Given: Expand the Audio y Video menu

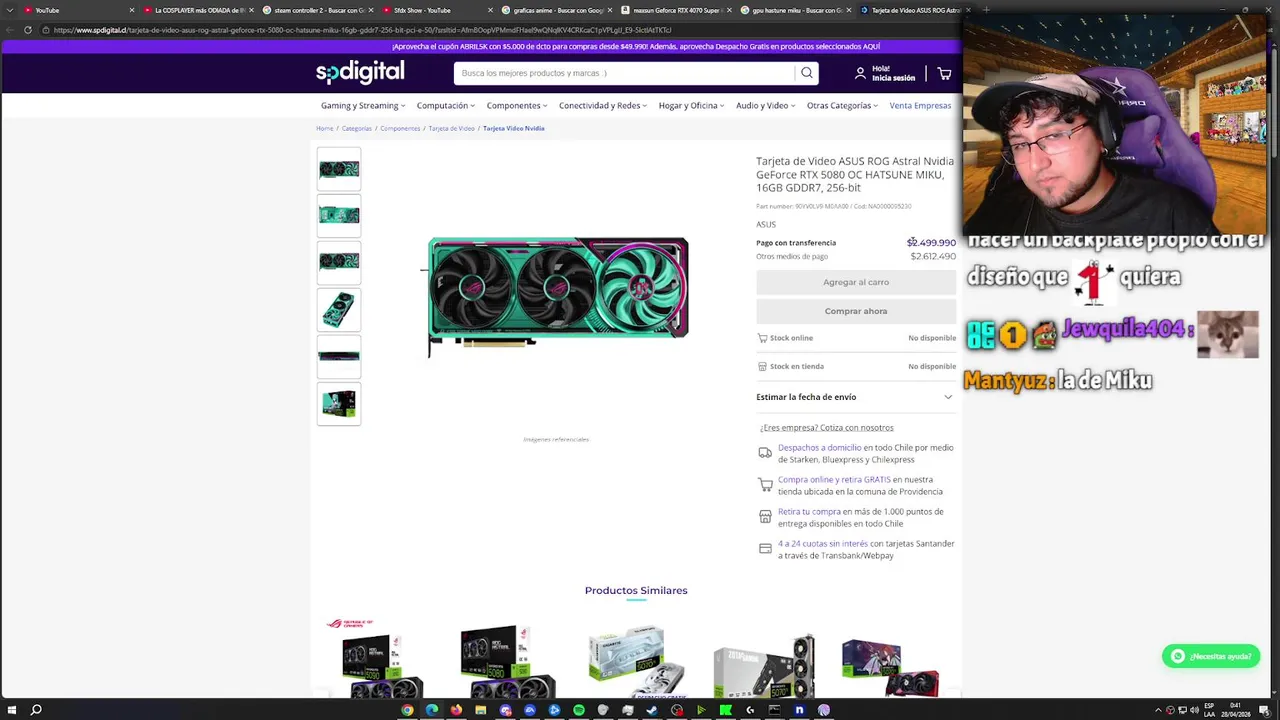Looking at the screenshot, I should 766,105.
